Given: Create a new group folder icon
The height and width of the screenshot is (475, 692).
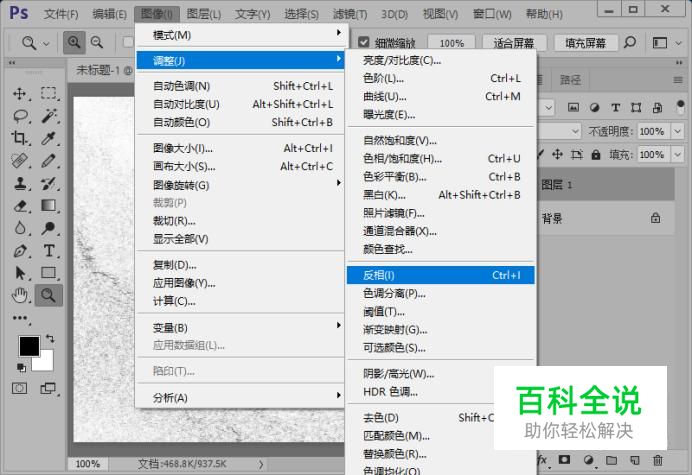Looking at the screenshot, I should (611, 460).
